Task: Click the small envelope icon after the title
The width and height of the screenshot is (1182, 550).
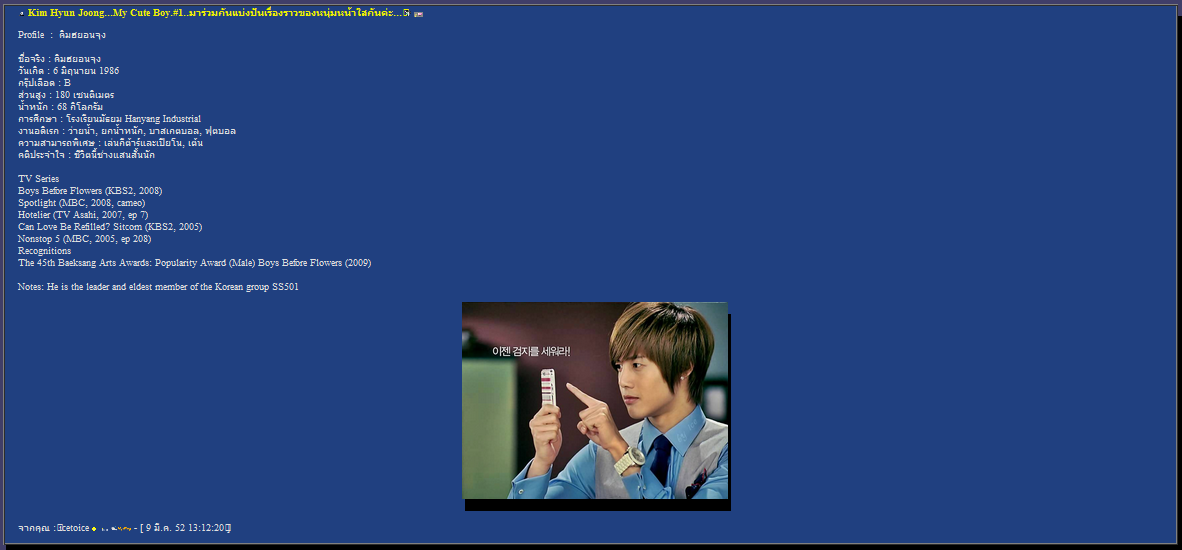Action: pos(418,14)
